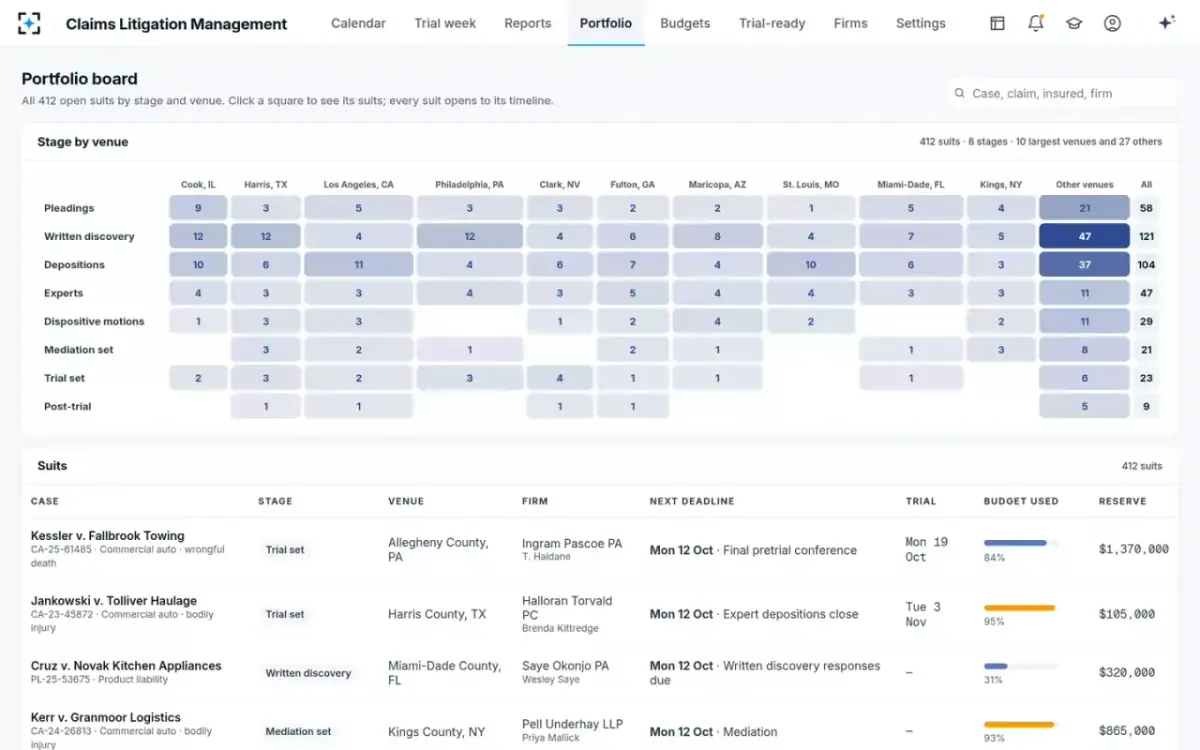Open Kerr v. Granmoor Logistics case
Screen dimensions: 1200x750
[x=106, y=717]
